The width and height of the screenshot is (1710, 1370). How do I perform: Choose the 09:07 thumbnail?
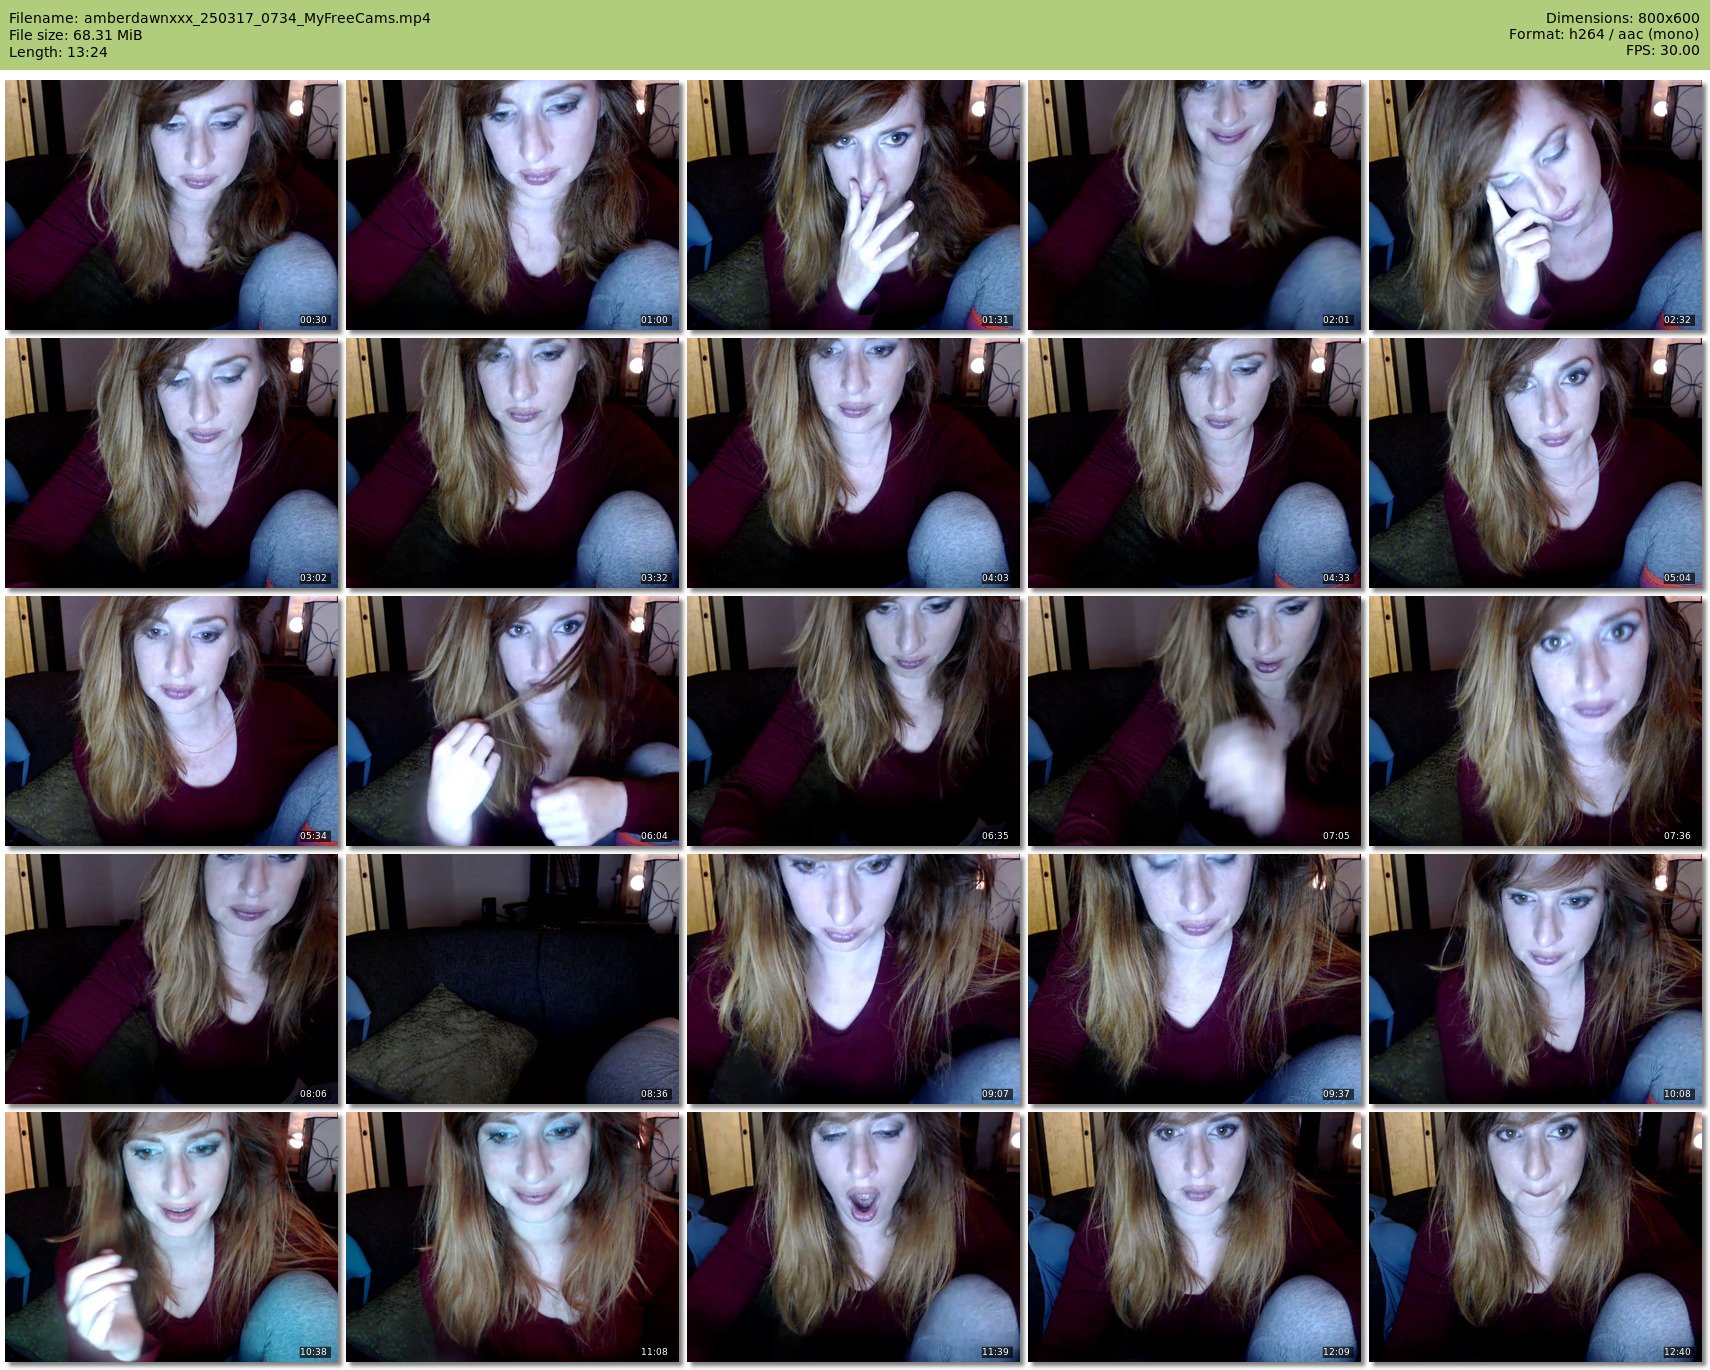click(854, 979)
